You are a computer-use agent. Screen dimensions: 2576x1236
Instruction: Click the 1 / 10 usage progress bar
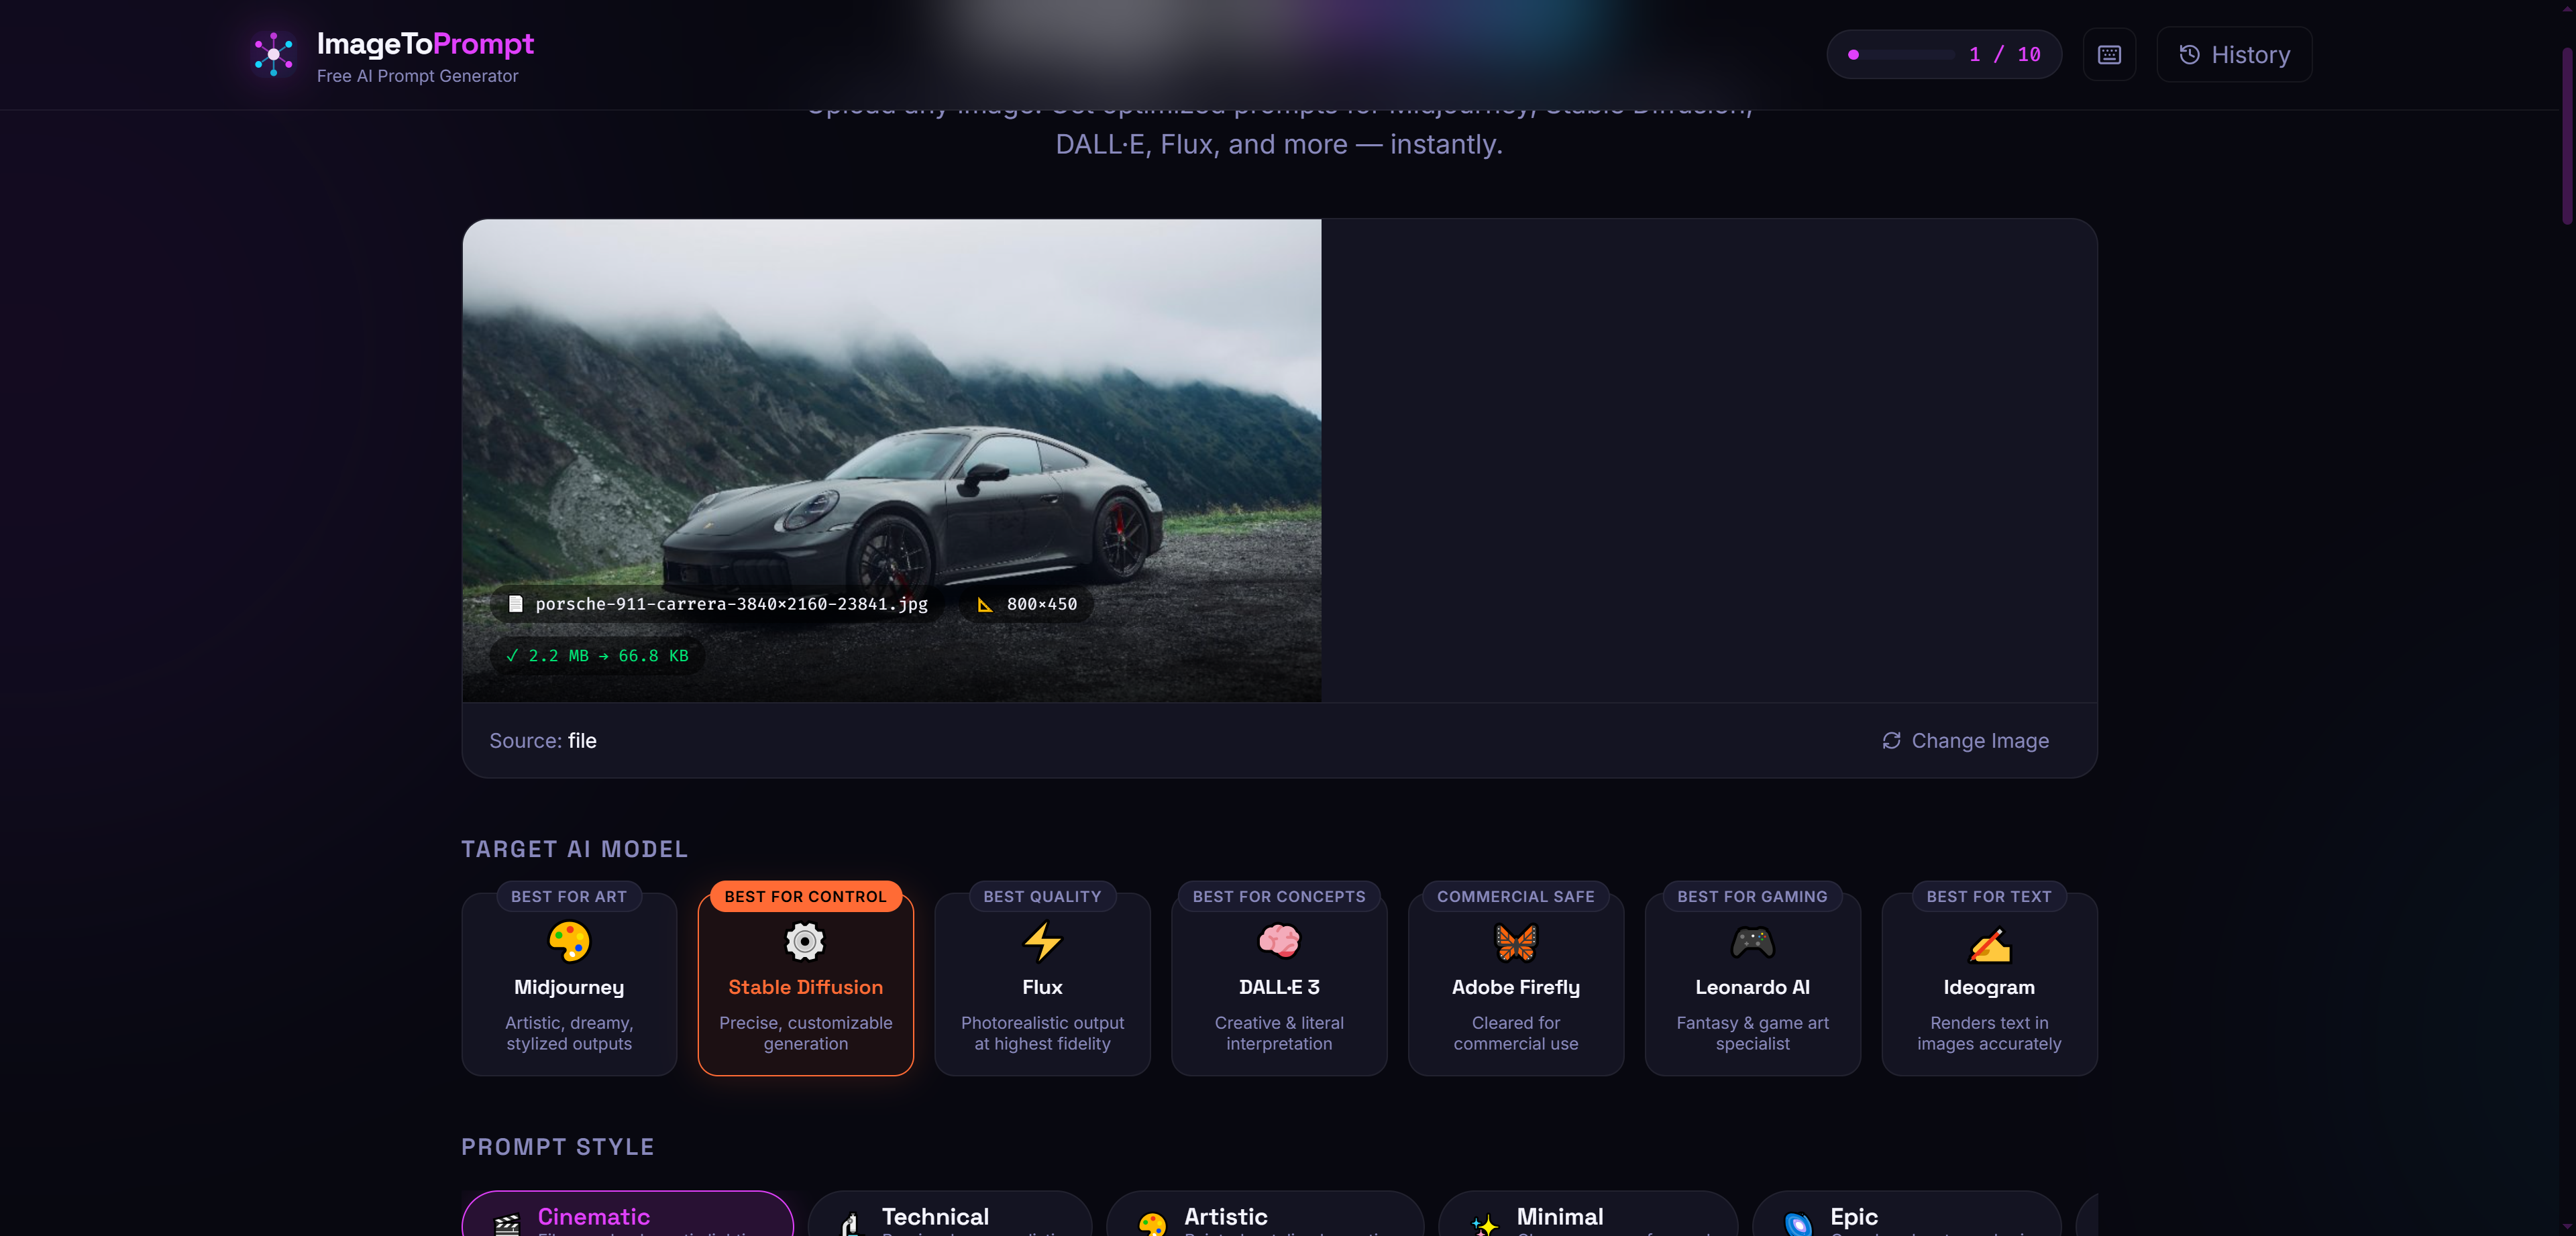(x=1903, y=54)
